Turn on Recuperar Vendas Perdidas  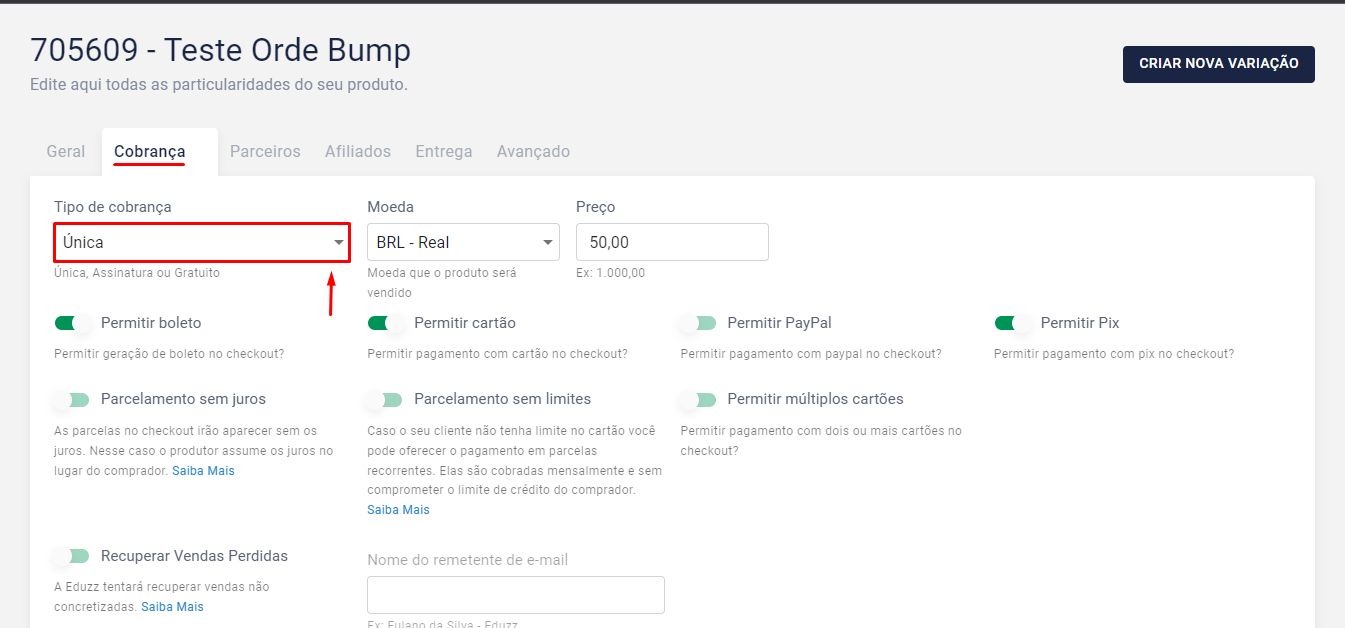(72, 556)
